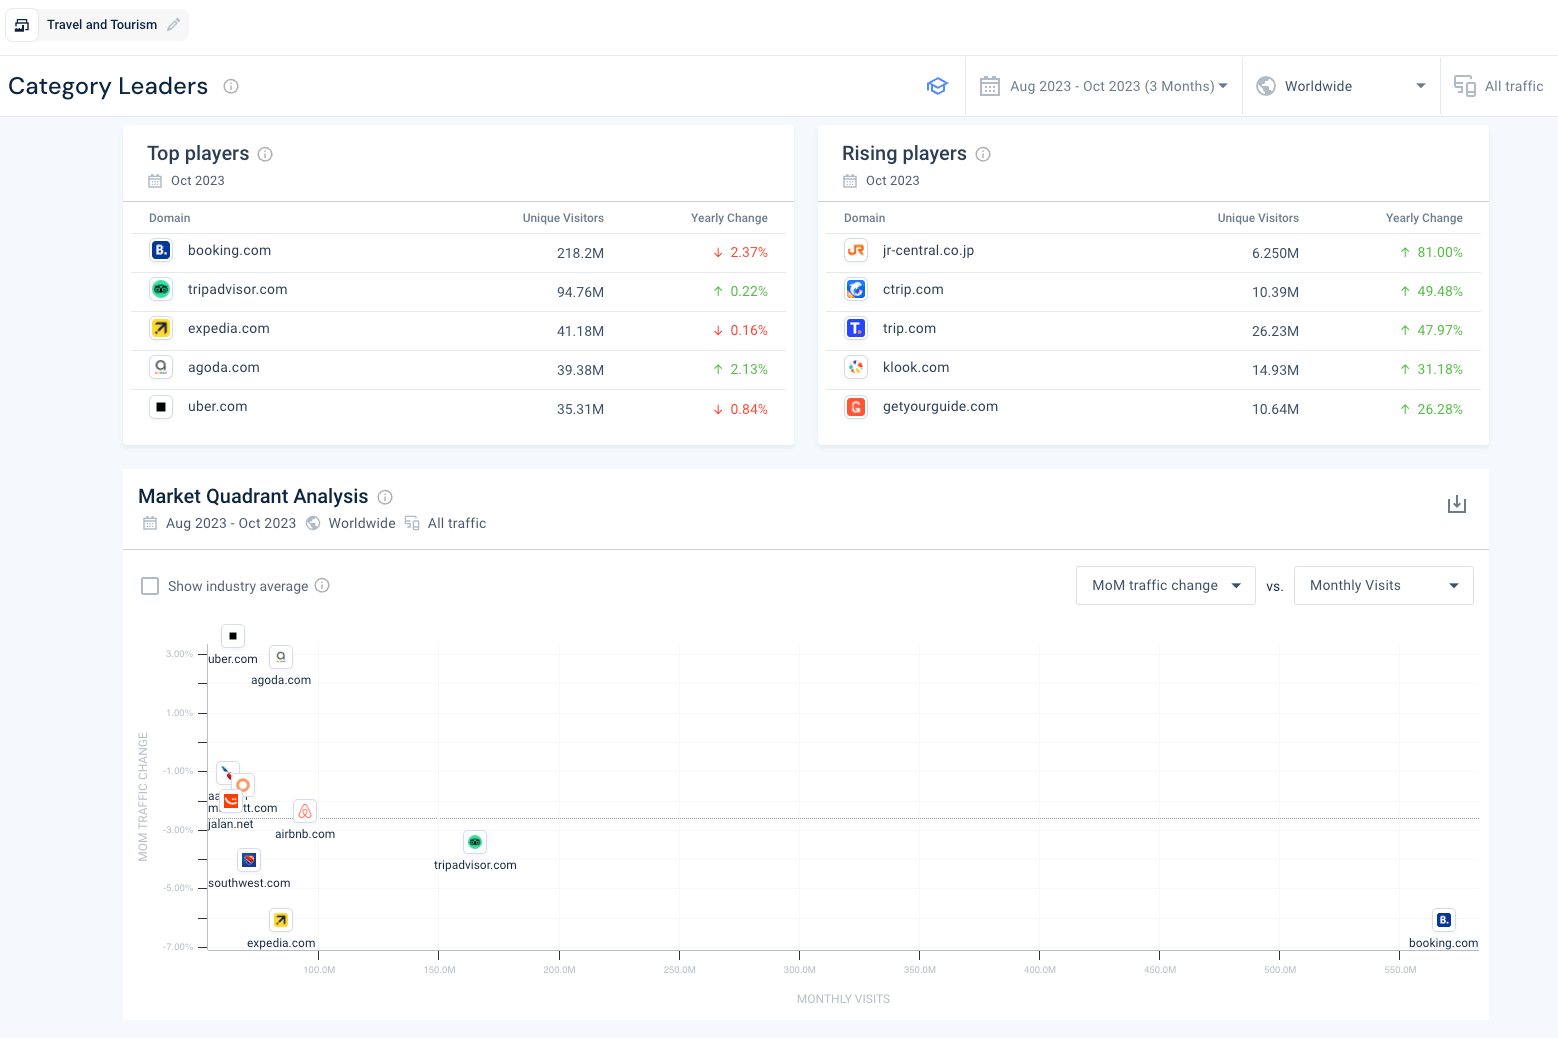Enable the Show industry average checkbox
1558x1038 pixels.
point(150,586)
